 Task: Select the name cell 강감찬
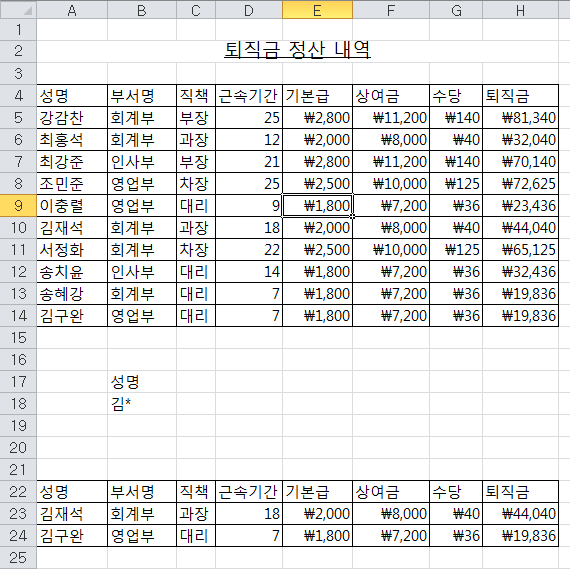point(72,117)
